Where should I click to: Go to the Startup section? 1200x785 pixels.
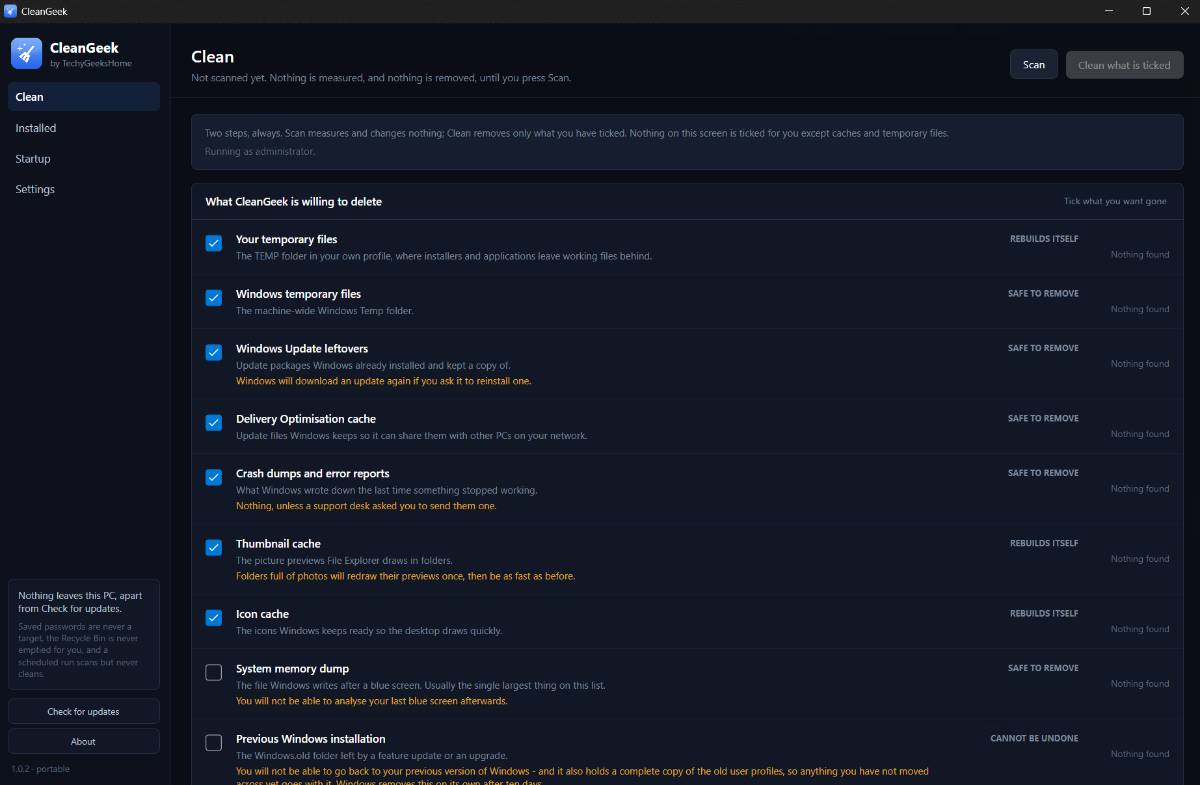(84, 159)
